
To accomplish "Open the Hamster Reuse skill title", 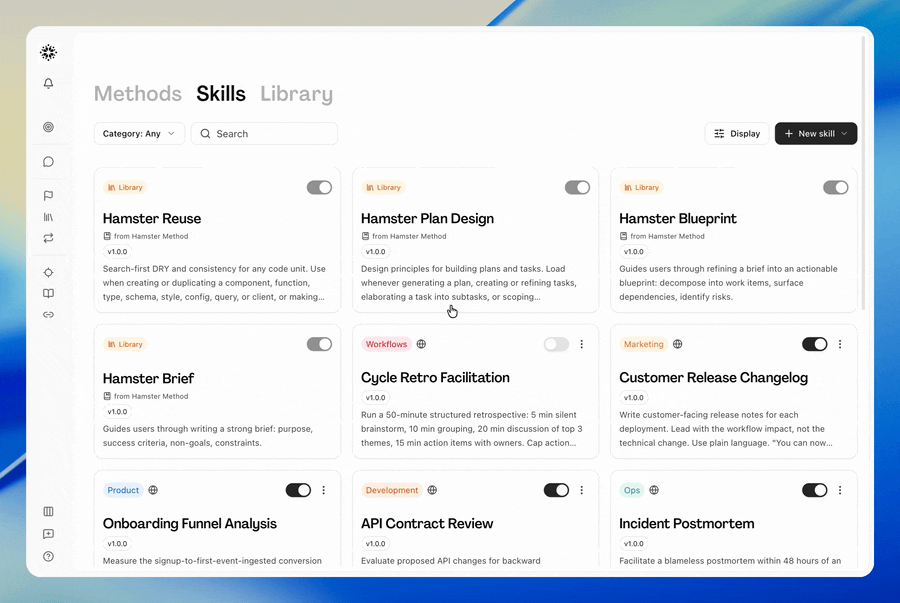I will tap(152, 219).
